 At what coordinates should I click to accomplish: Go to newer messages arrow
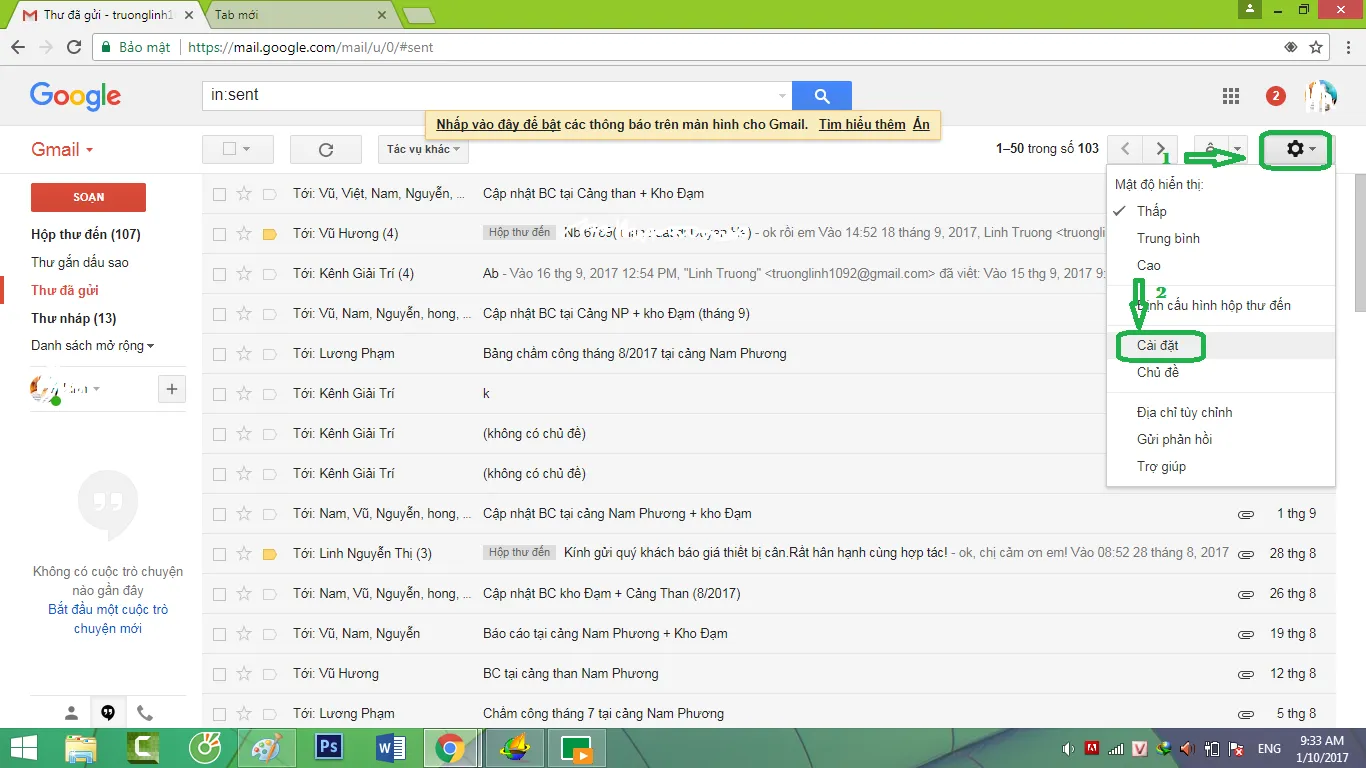click(x=1126, y=149)
